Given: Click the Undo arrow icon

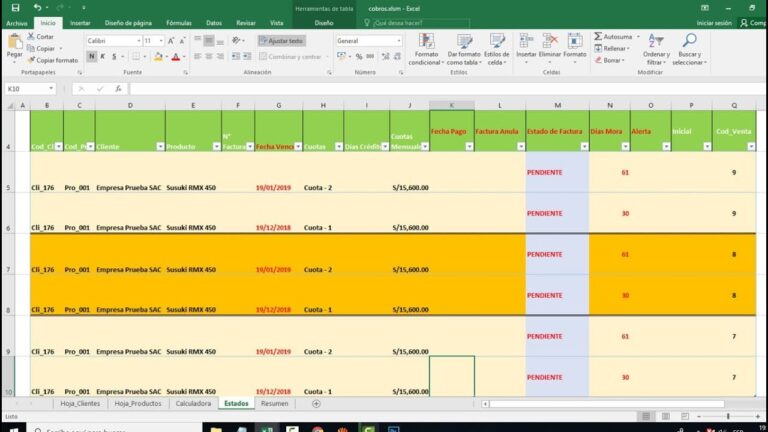Looking at the screenshot, I should [37, 7].
